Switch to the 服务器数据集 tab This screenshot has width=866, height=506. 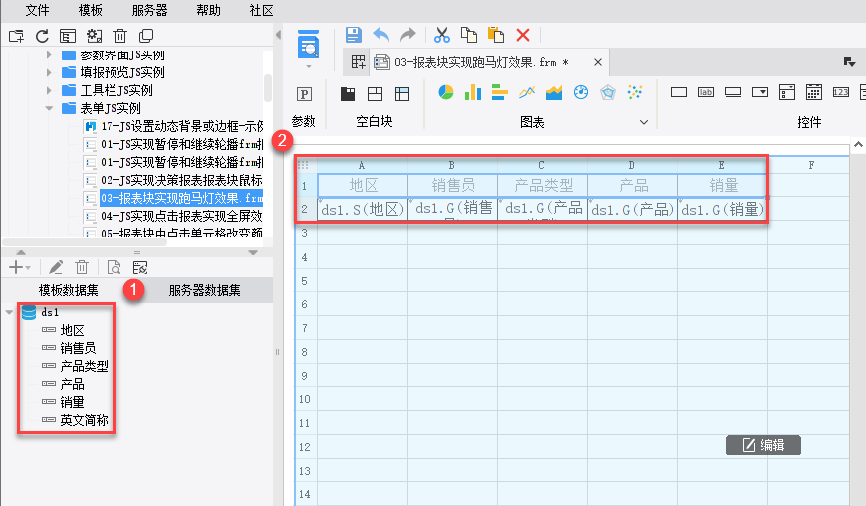coord(204,290)
